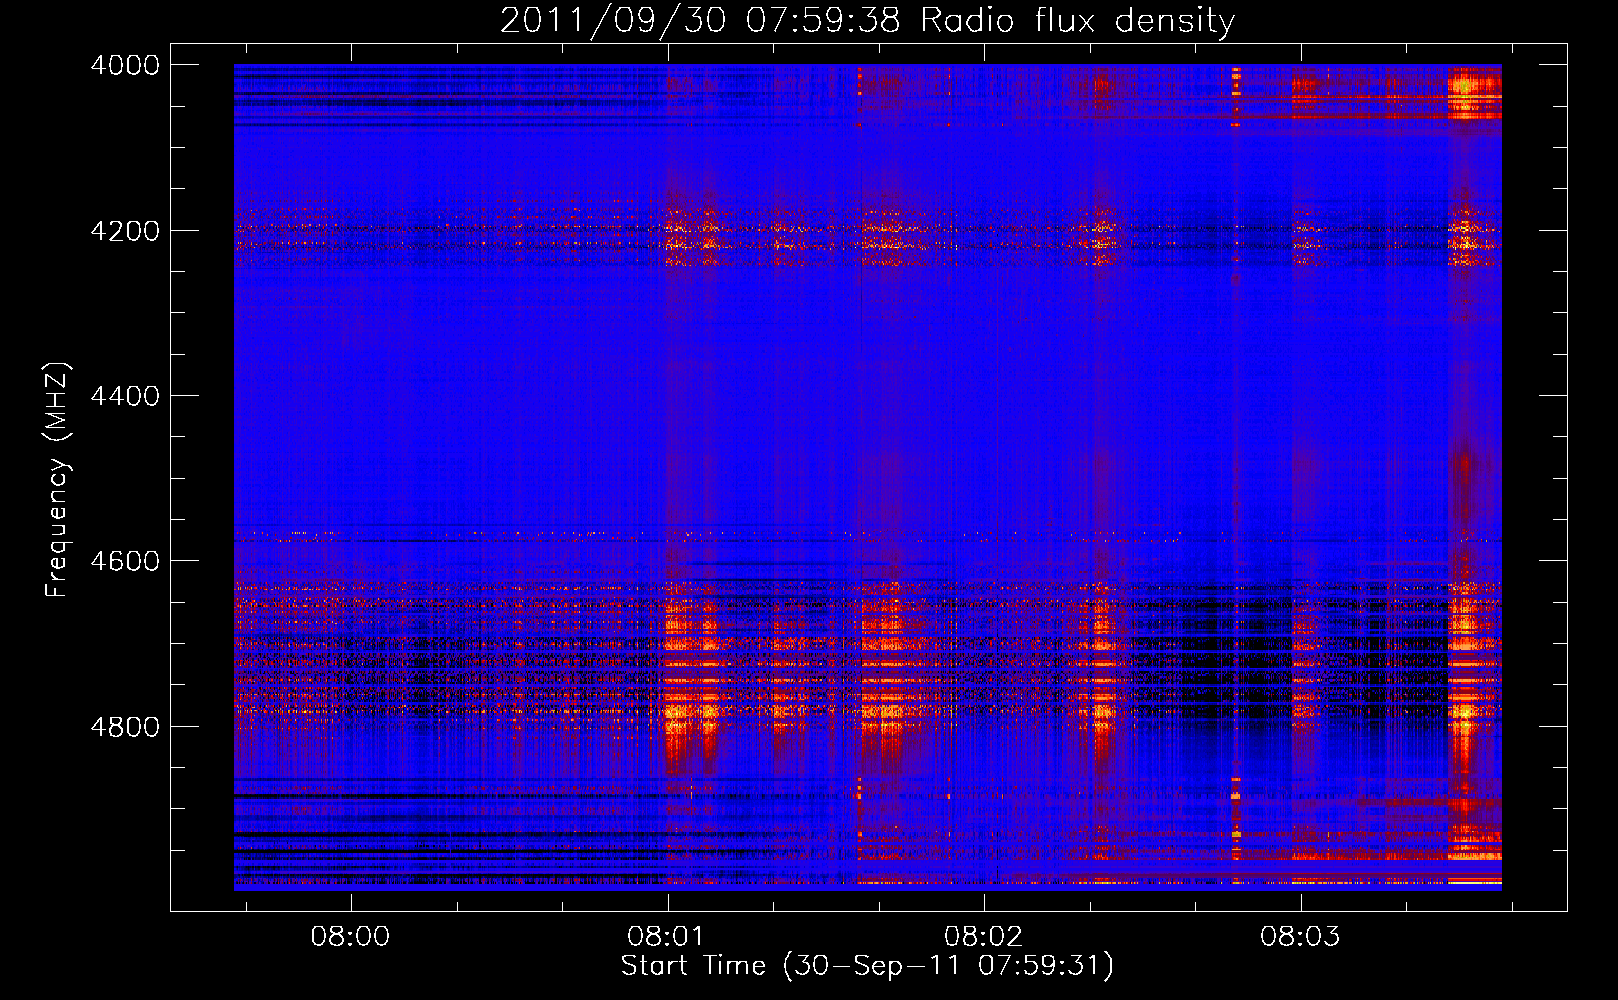Click the 4400 frequency axis label

125,396
